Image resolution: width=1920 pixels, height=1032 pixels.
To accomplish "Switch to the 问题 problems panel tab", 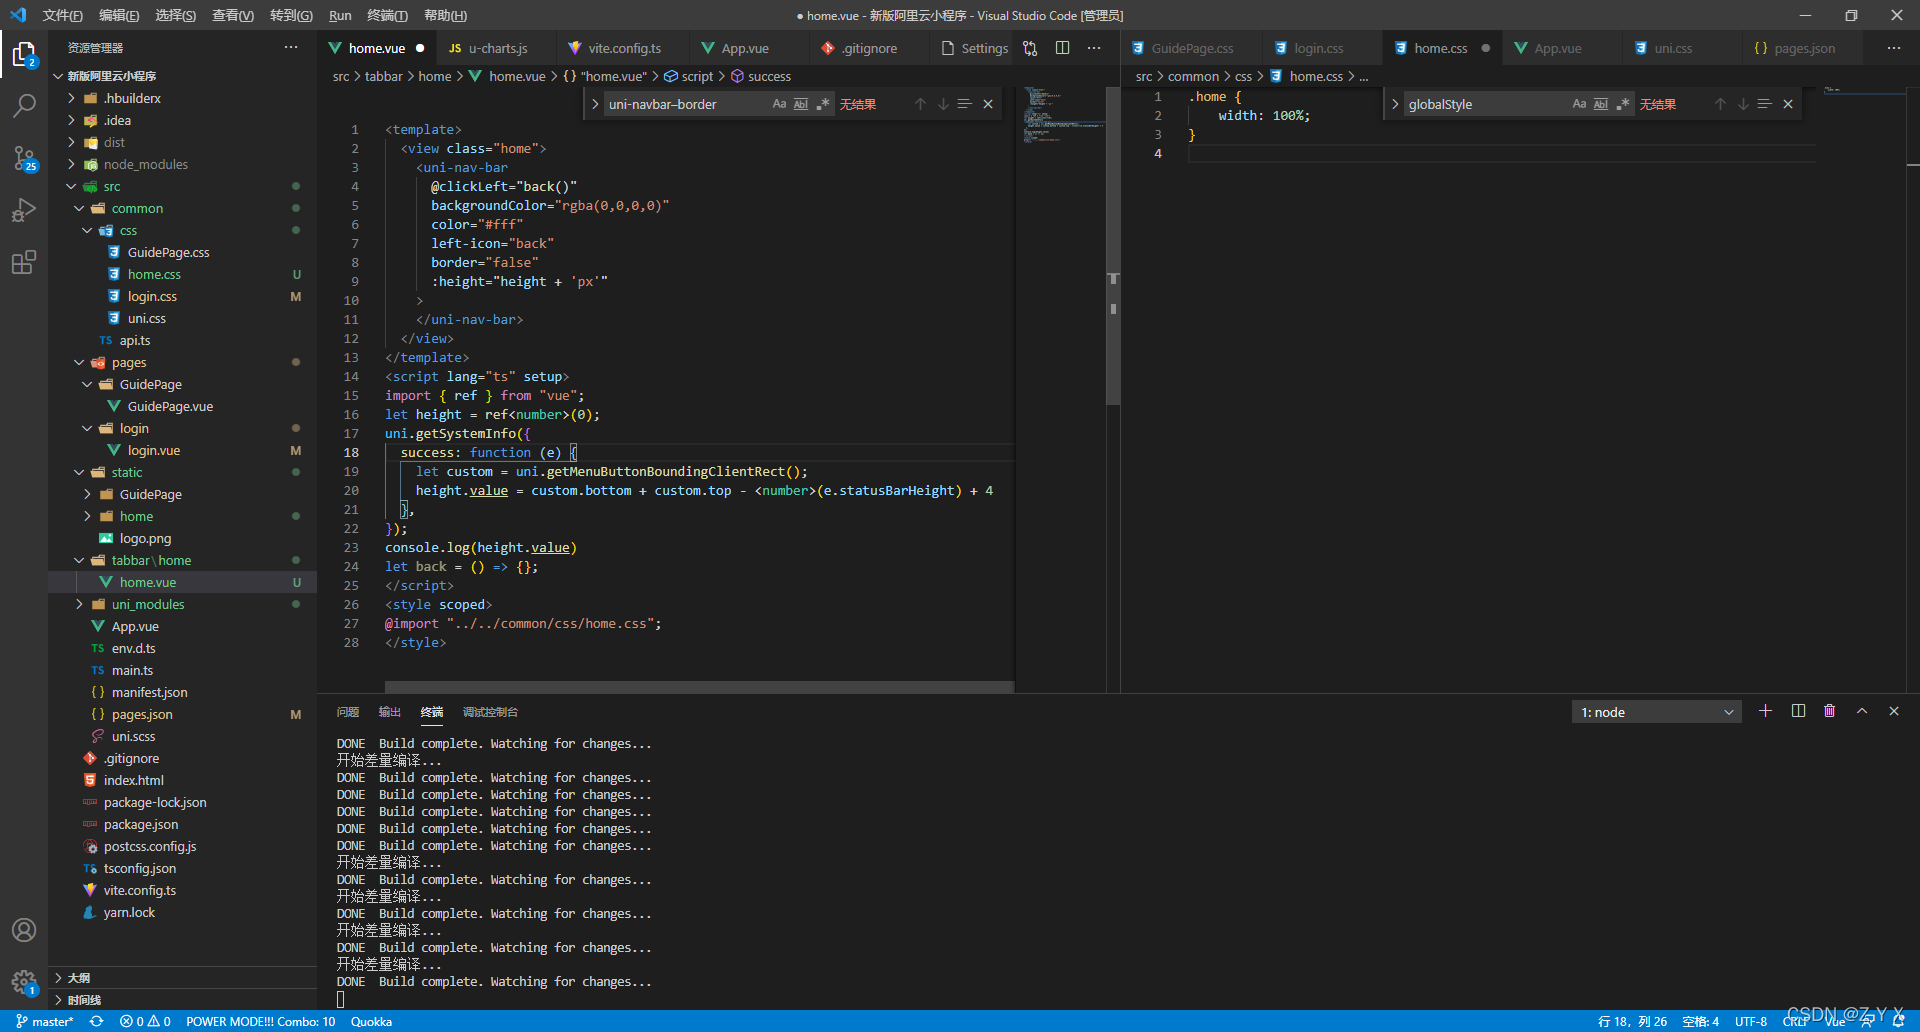I will click(x=348, y=712).
